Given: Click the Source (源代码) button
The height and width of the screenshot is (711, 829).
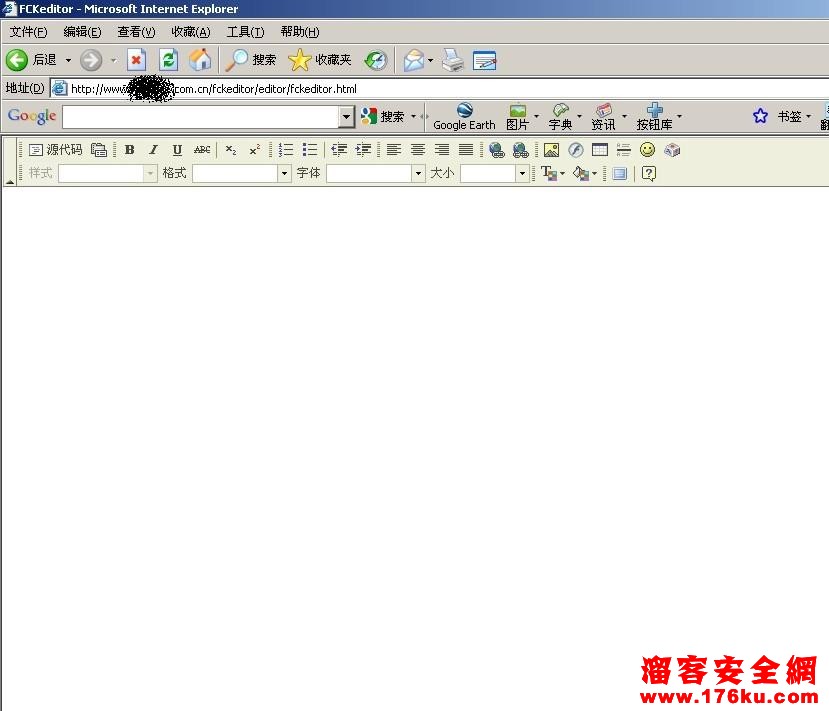Looking at the screenshot, I should coord(56,150).
